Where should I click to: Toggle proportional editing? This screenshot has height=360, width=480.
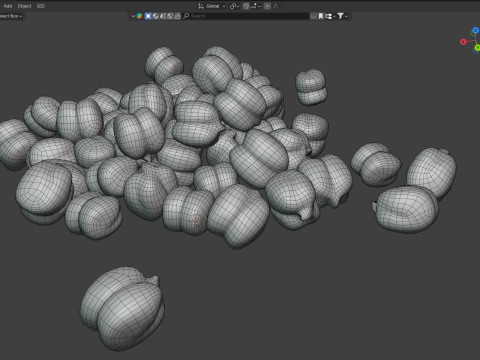click(267, 6)
